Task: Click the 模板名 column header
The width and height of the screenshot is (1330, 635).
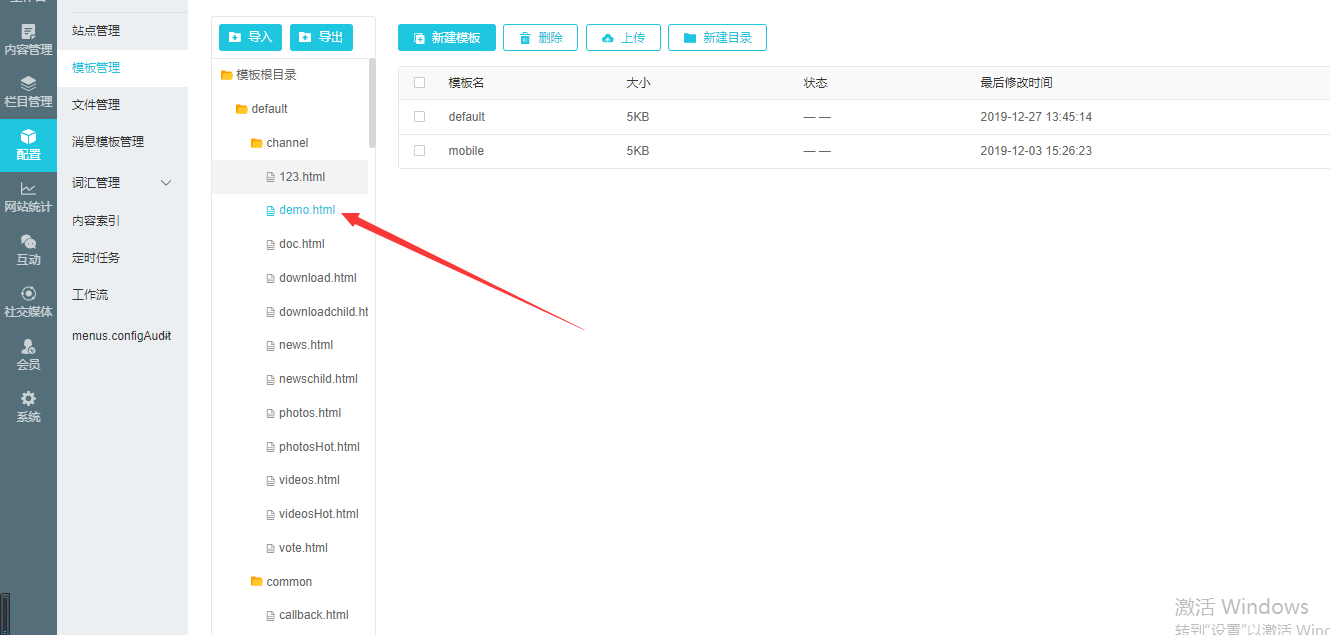Action: (466, 83)
